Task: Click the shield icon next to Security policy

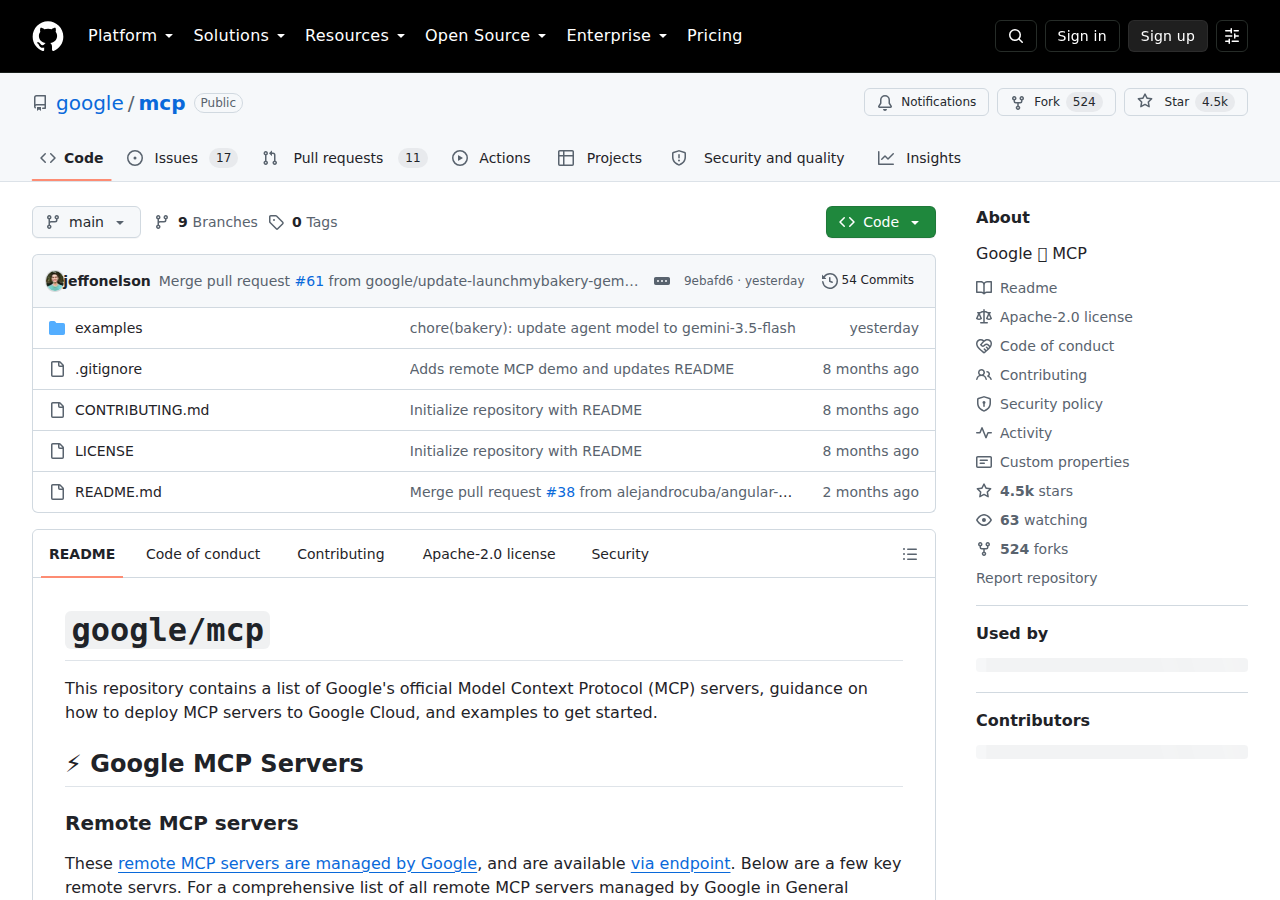Action: 984,404
